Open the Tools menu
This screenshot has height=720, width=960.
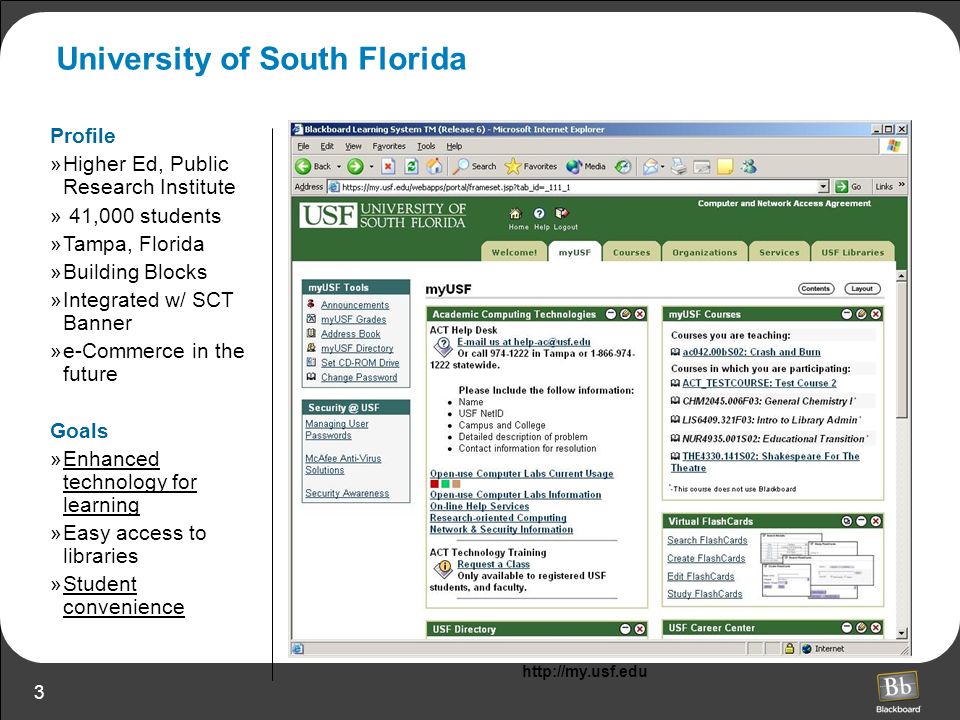click(x=426, y=146)
